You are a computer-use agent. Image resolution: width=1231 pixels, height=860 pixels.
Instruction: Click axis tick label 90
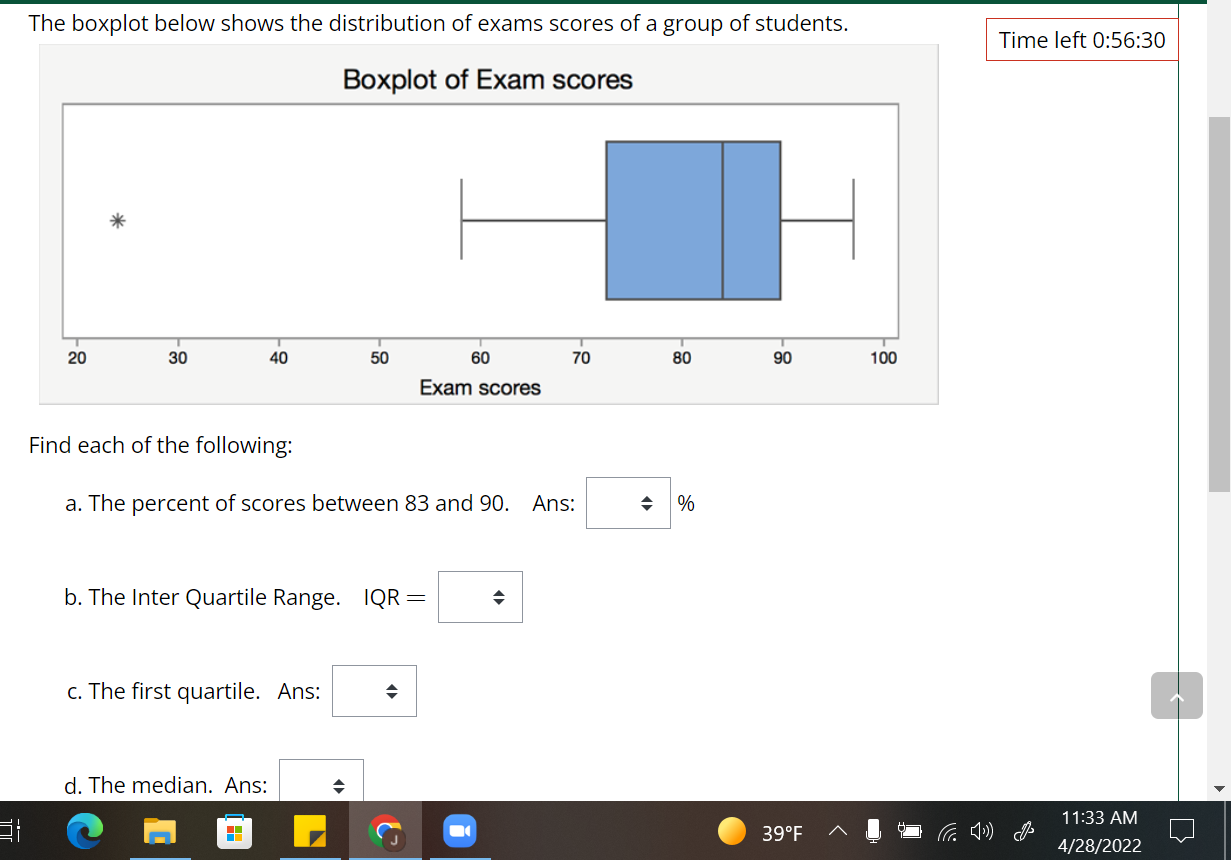(x=782, y=358)
